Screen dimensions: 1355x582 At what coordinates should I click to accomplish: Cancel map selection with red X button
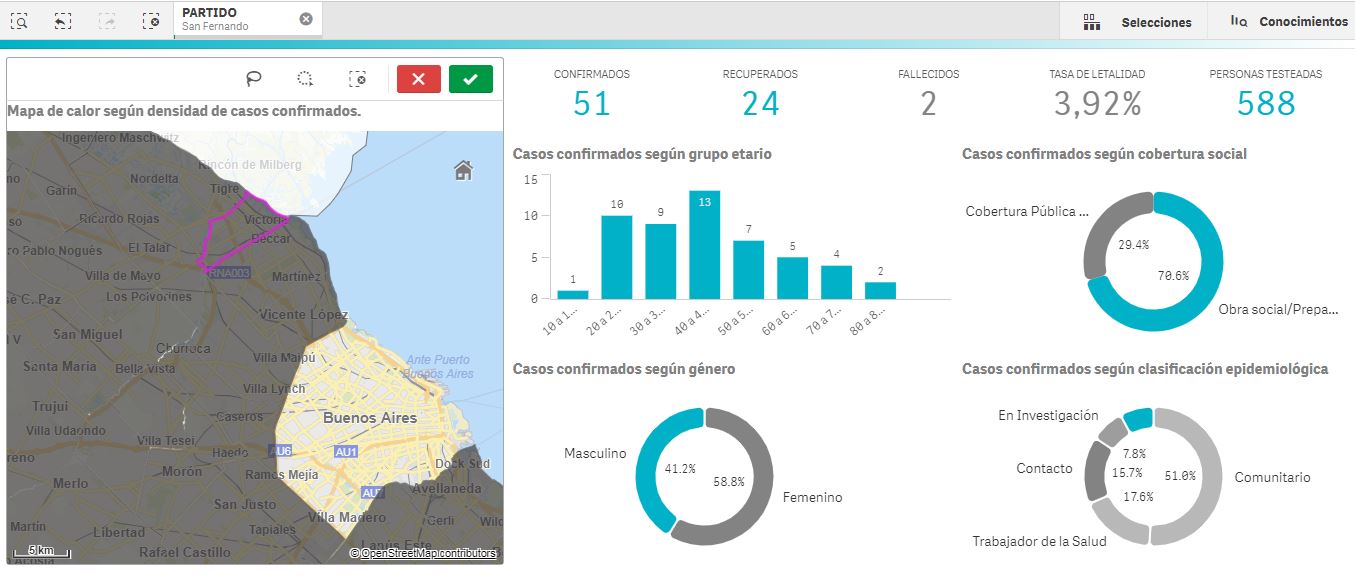(418, 79)
